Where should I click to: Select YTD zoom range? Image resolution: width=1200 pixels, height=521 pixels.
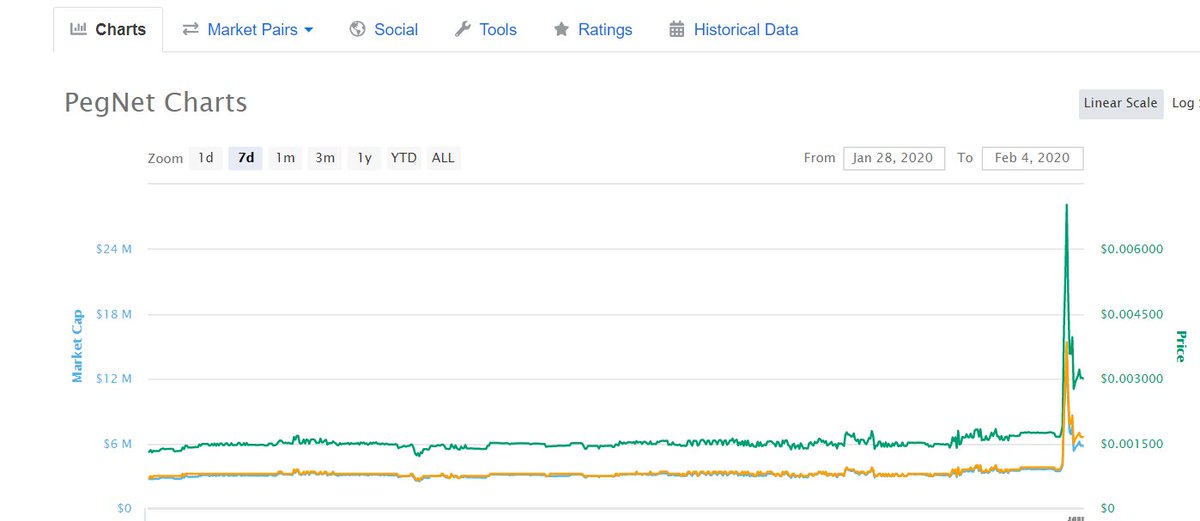(x=404, y=158)
